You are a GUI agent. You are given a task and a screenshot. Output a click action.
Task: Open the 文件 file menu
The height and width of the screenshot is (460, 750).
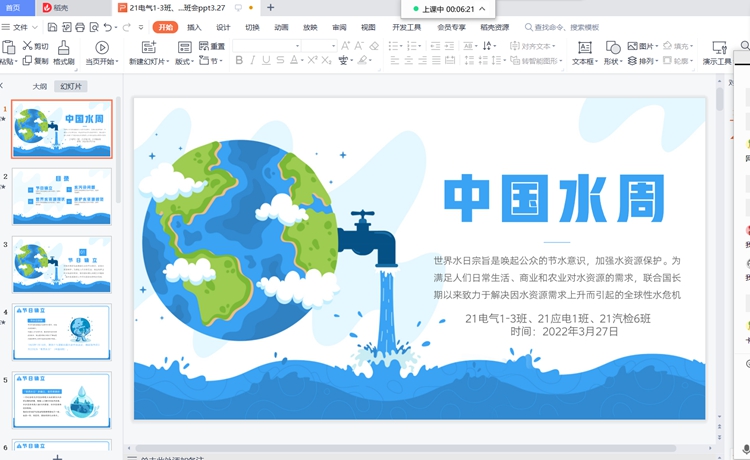20,27
